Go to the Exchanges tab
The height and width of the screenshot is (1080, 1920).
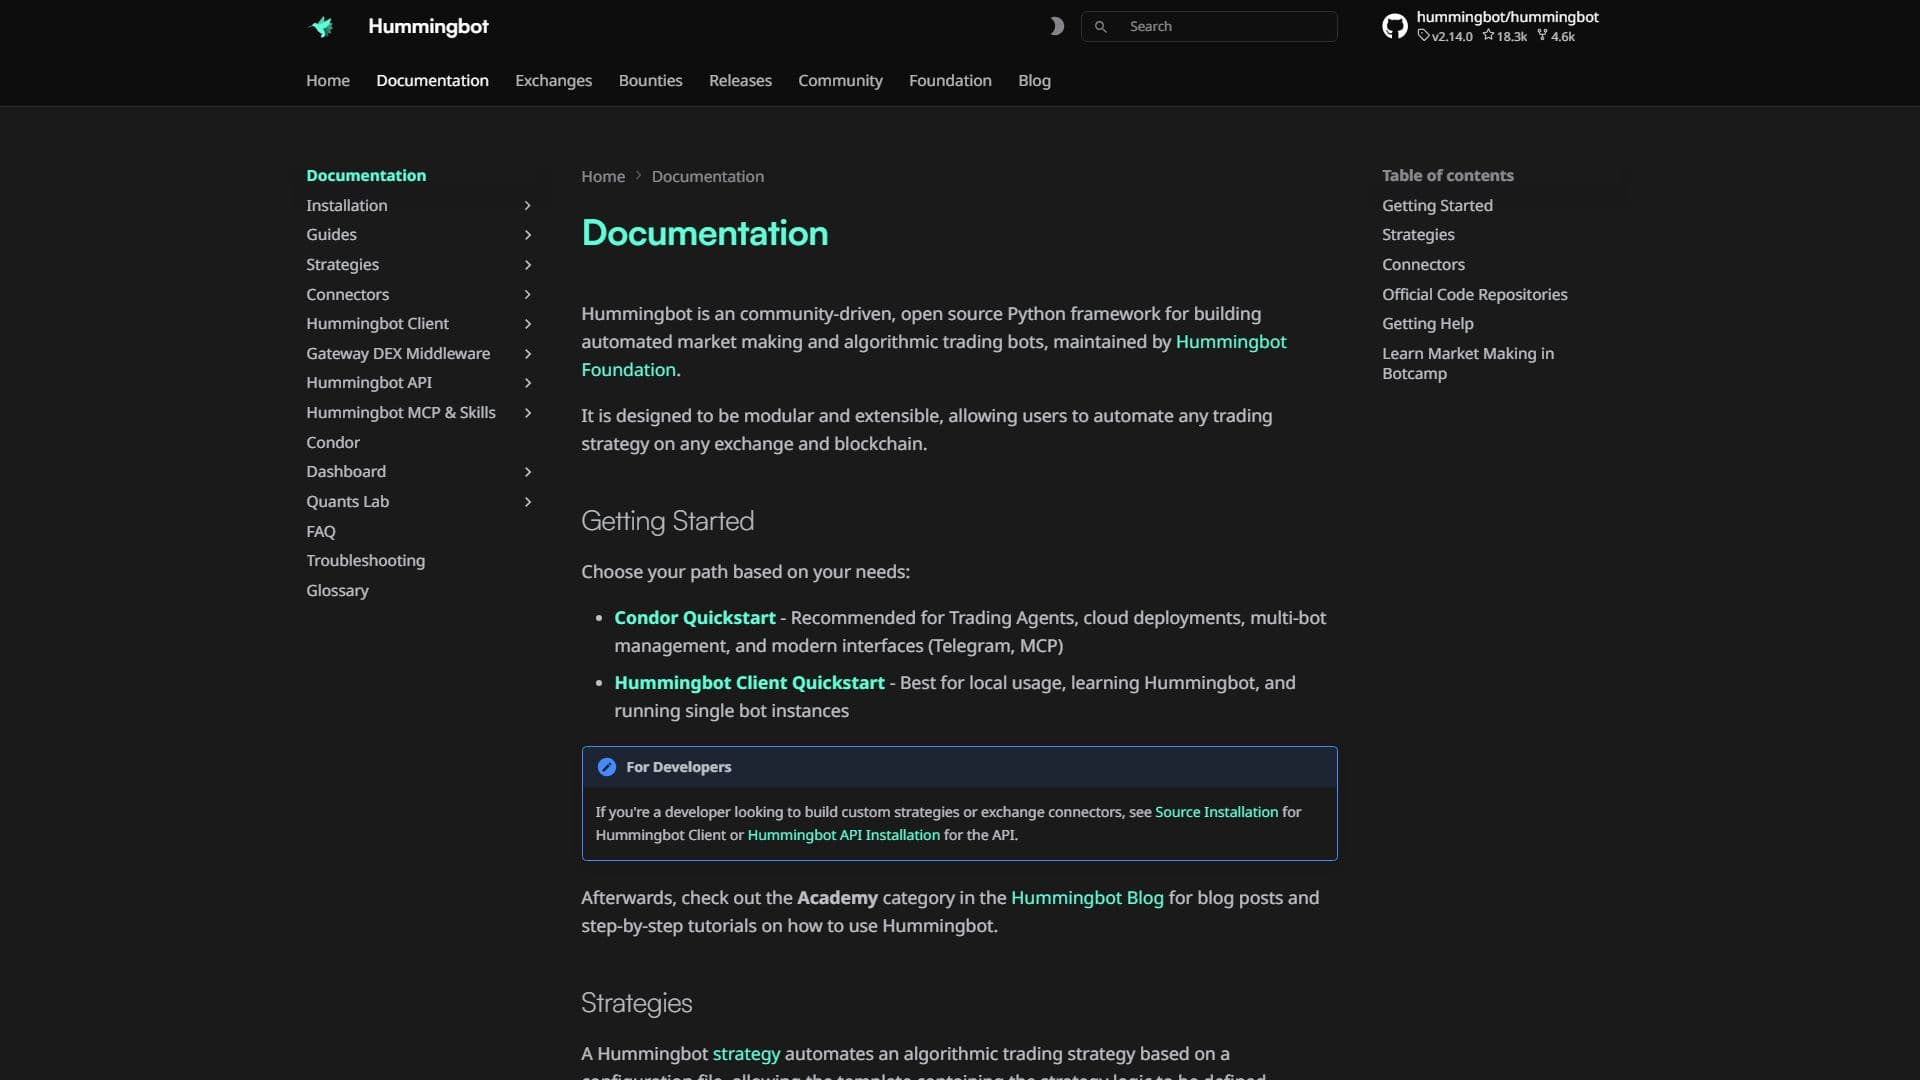553,81
